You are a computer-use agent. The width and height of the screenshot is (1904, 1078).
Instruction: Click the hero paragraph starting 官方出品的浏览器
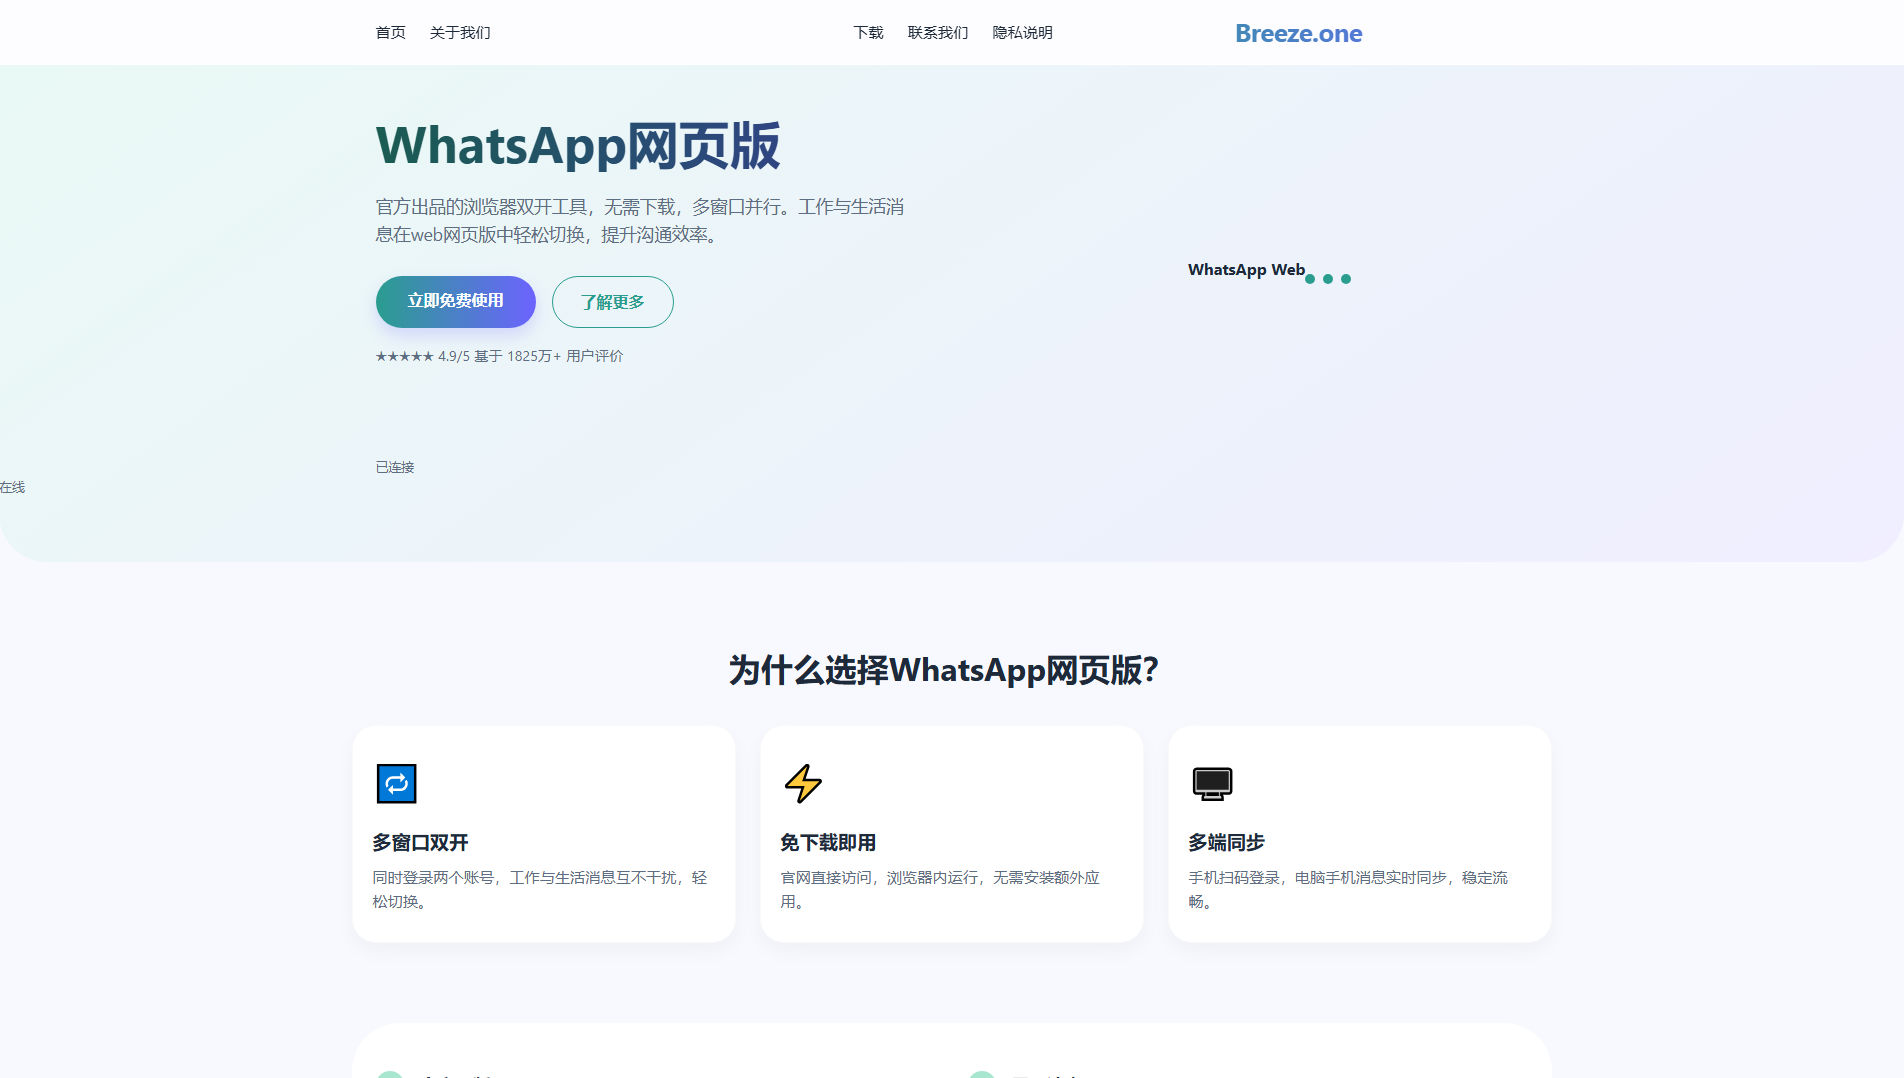pos(640,221)
